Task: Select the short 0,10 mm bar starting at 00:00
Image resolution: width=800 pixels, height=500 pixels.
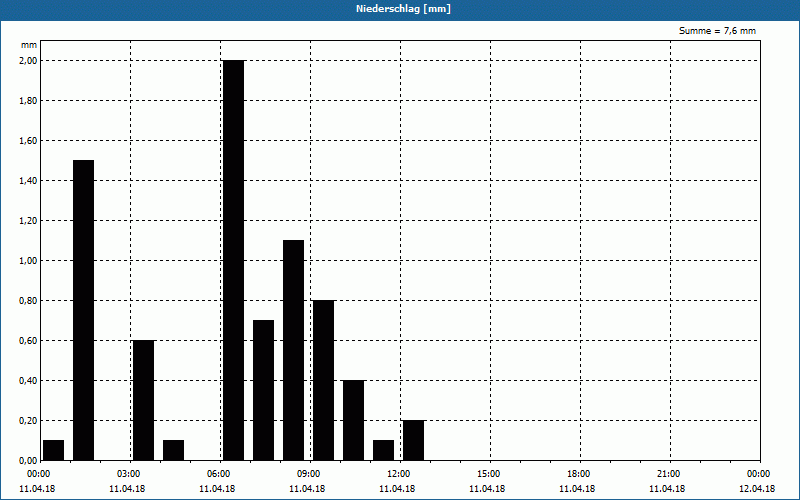Action: click(x=54, y=450)
